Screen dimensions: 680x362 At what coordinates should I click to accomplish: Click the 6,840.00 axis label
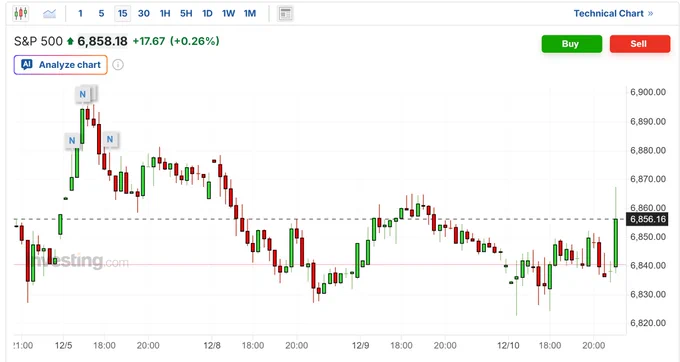[647, 265]
